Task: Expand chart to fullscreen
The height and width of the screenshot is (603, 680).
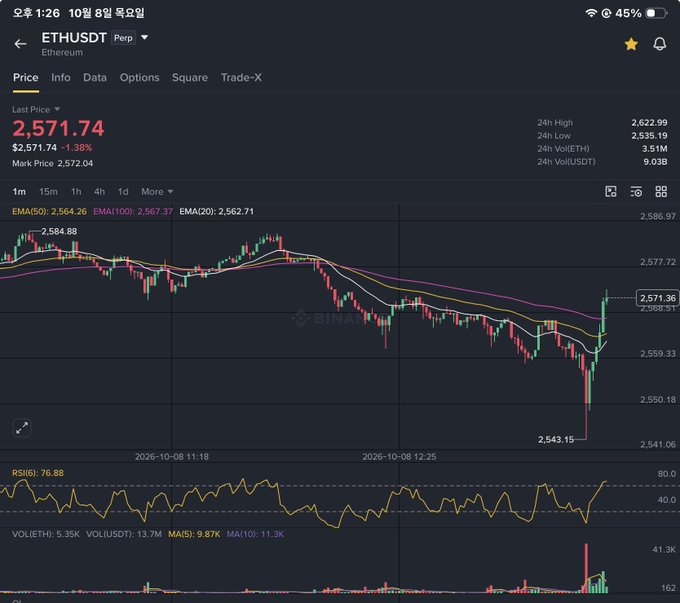Action: 22,428
